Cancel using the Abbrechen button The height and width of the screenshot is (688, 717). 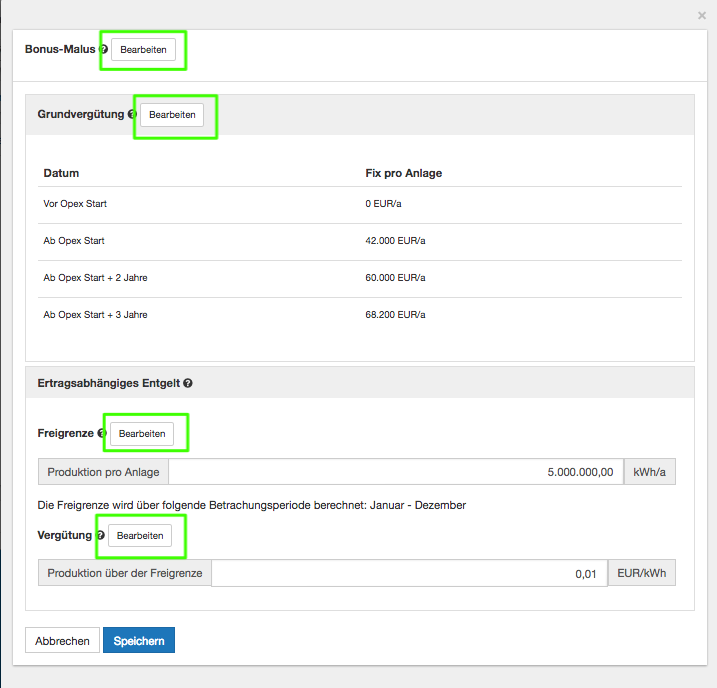[x=62, y=641]
